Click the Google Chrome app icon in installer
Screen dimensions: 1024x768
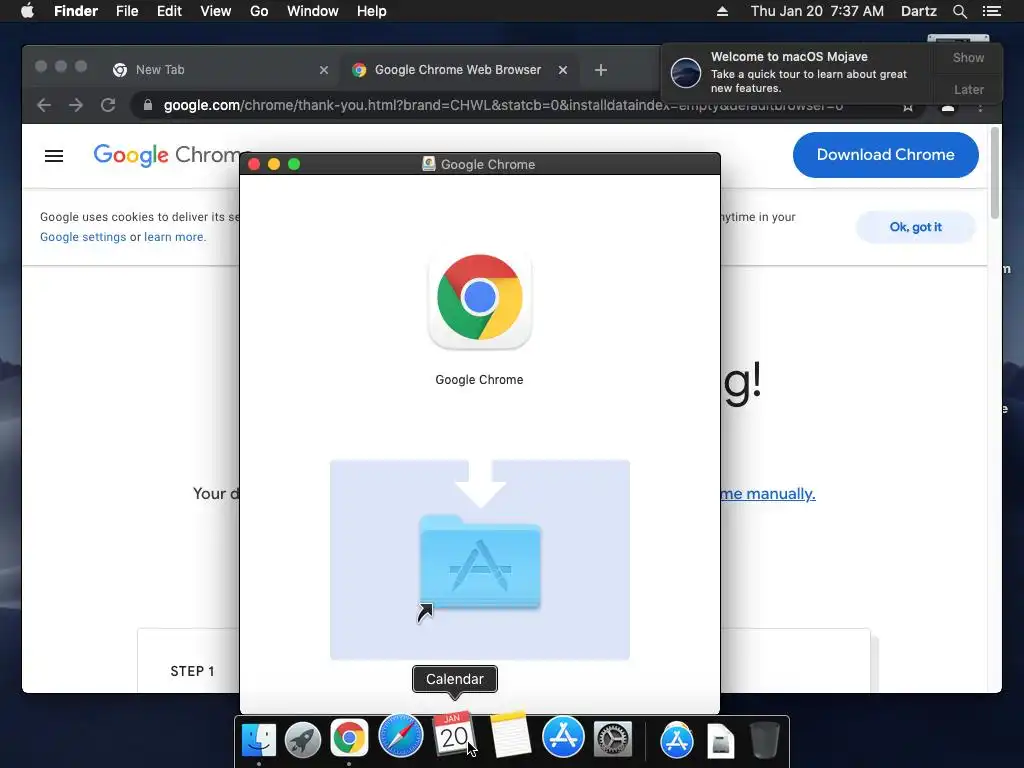click(x=480, y=300)
